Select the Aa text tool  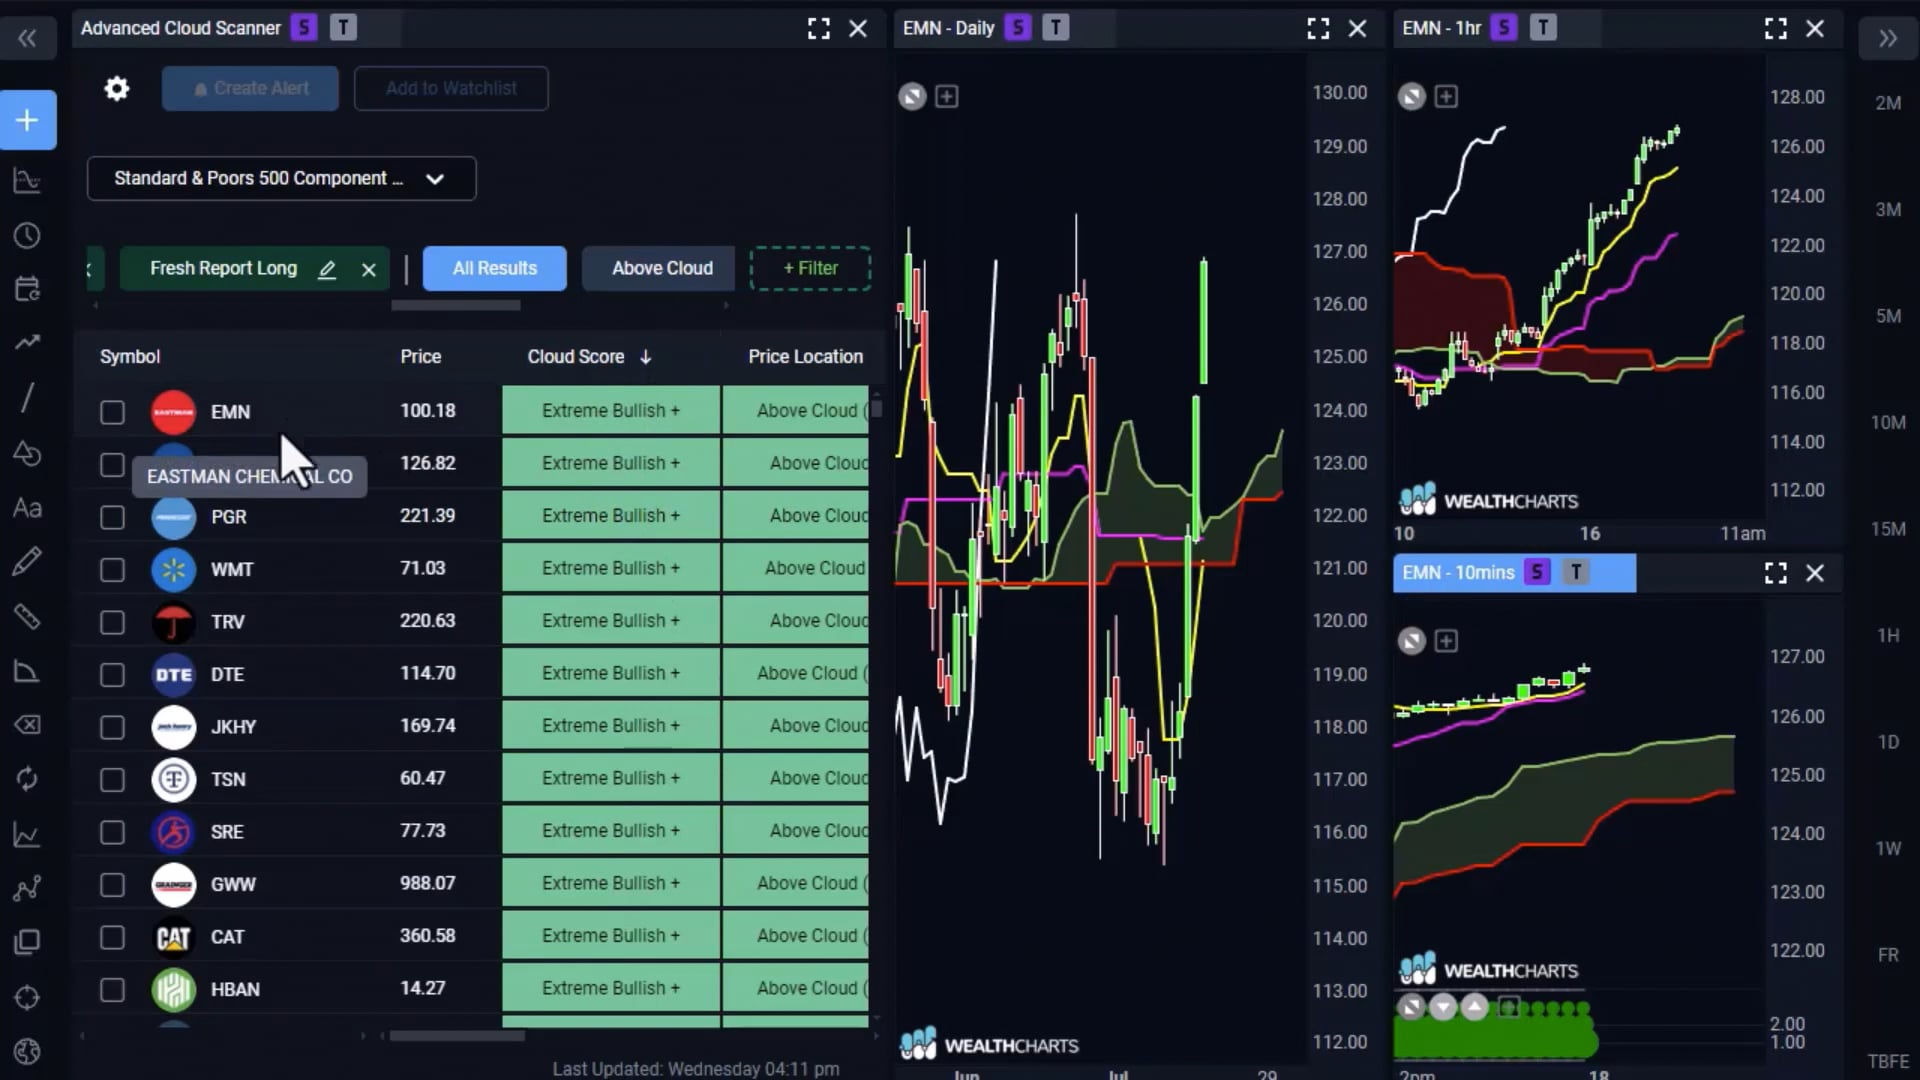[27, 508]
